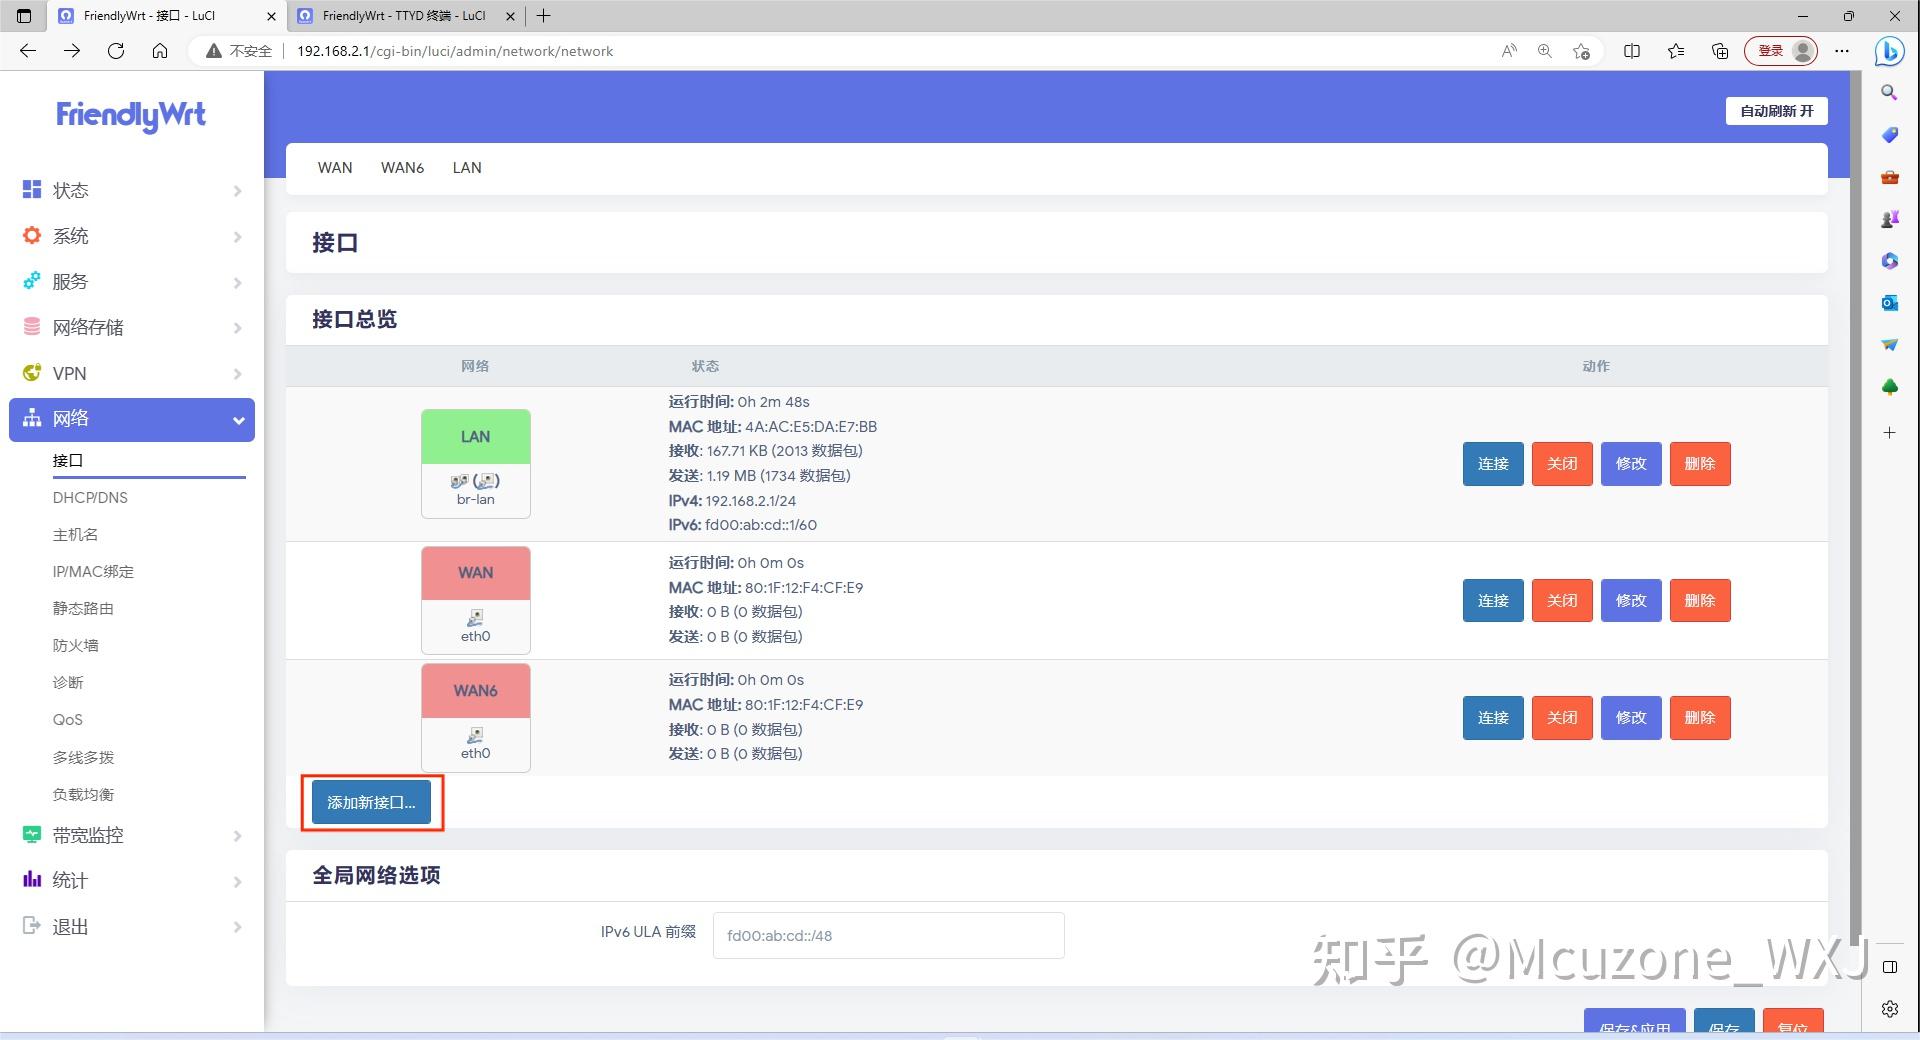Open the 网络存储 (Network Storage) icon
The image size is (1920, 1040).
[30, 327]
